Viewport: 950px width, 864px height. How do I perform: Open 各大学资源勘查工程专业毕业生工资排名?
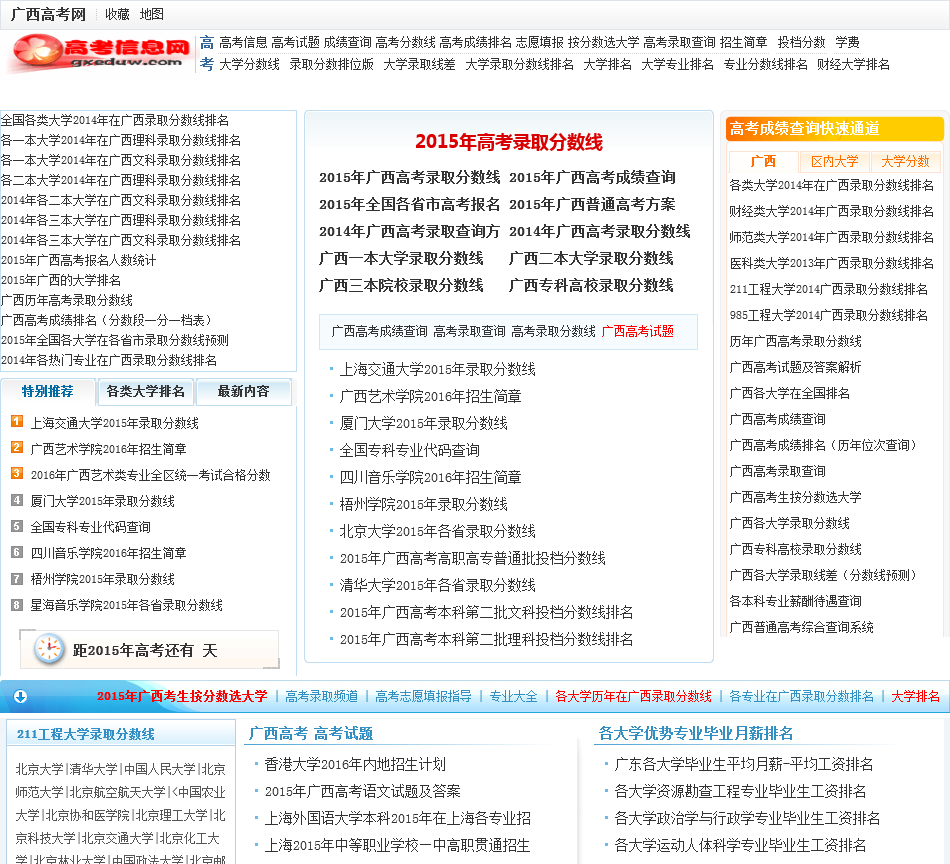[740, 791]
